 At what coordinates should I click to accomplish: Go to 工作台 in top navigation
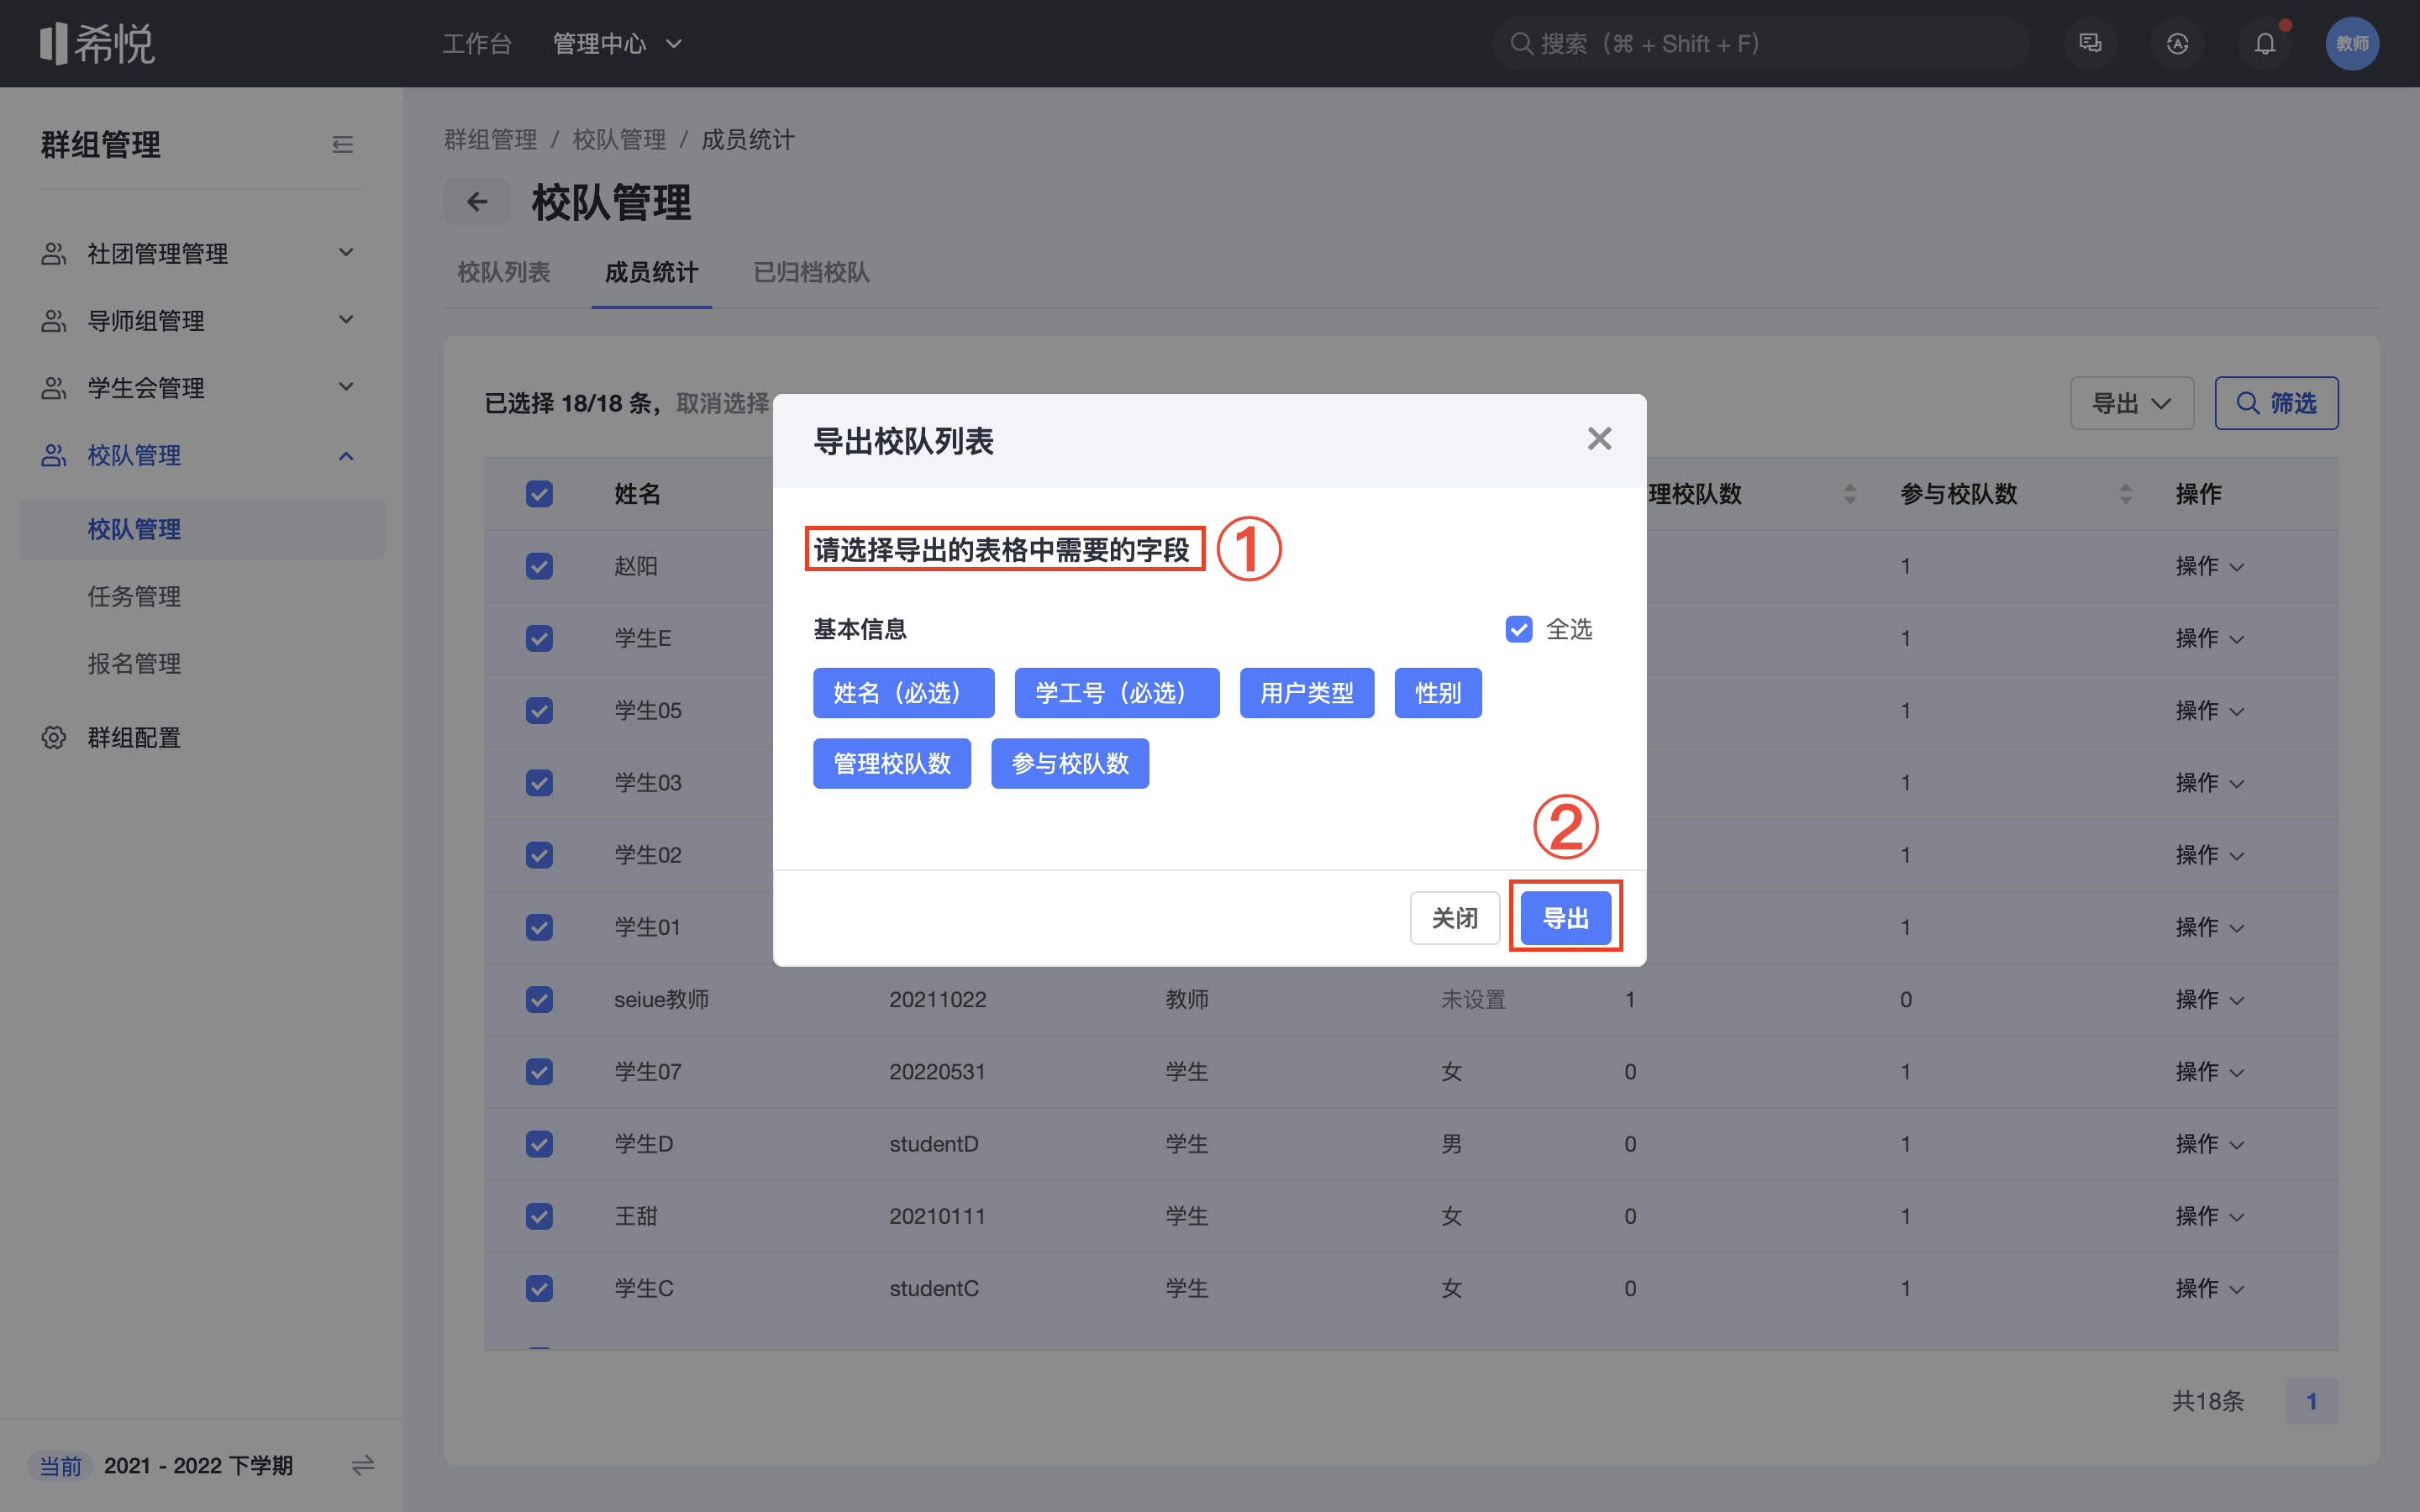coord(477,44)
